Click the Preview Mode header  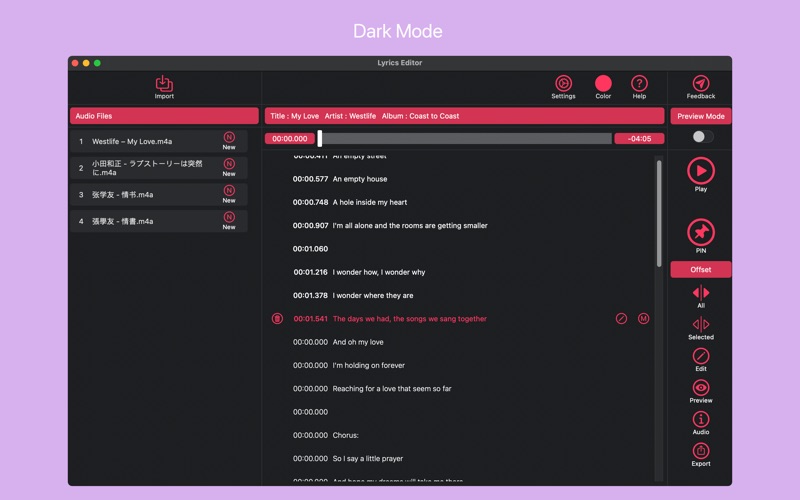pos(701,116)
